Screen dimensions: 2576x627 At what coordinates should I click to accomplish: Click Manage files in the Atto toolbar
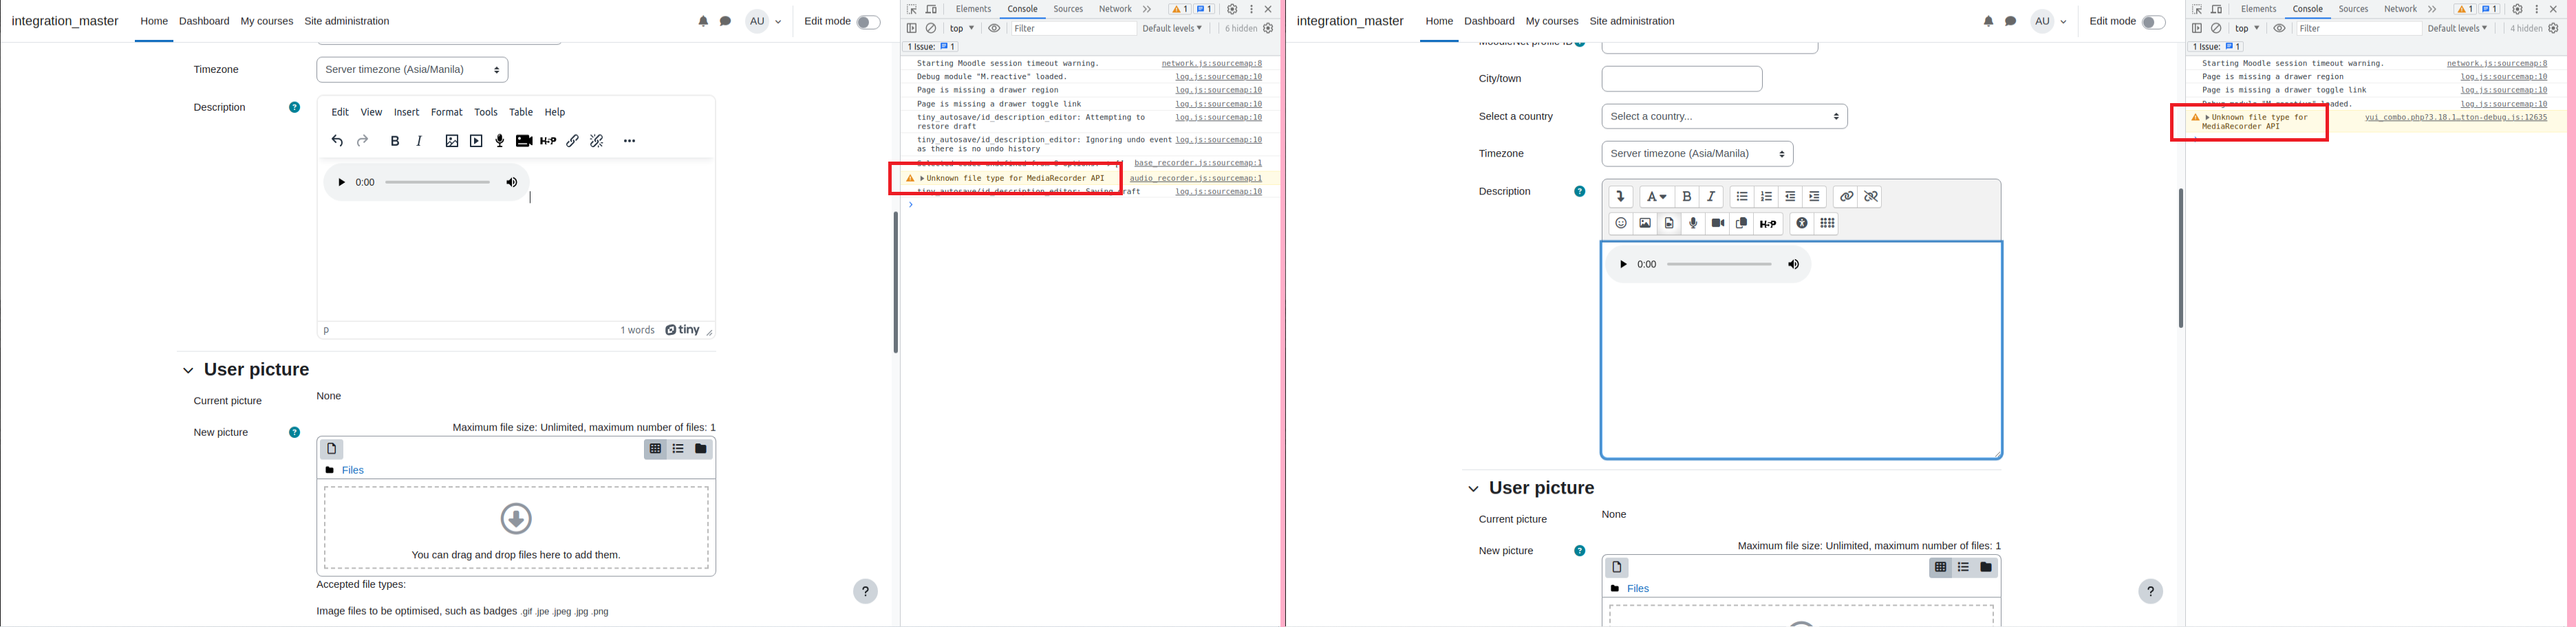(x=1742, y=224)
